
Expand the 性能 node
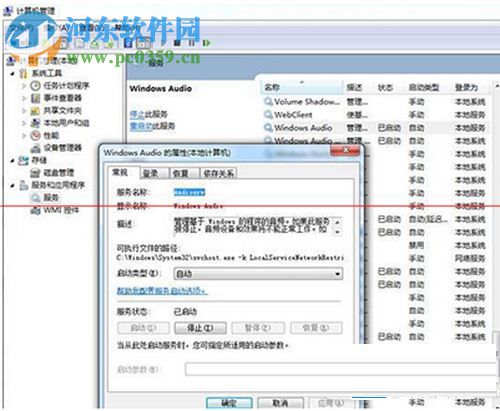tap(24, 135)
